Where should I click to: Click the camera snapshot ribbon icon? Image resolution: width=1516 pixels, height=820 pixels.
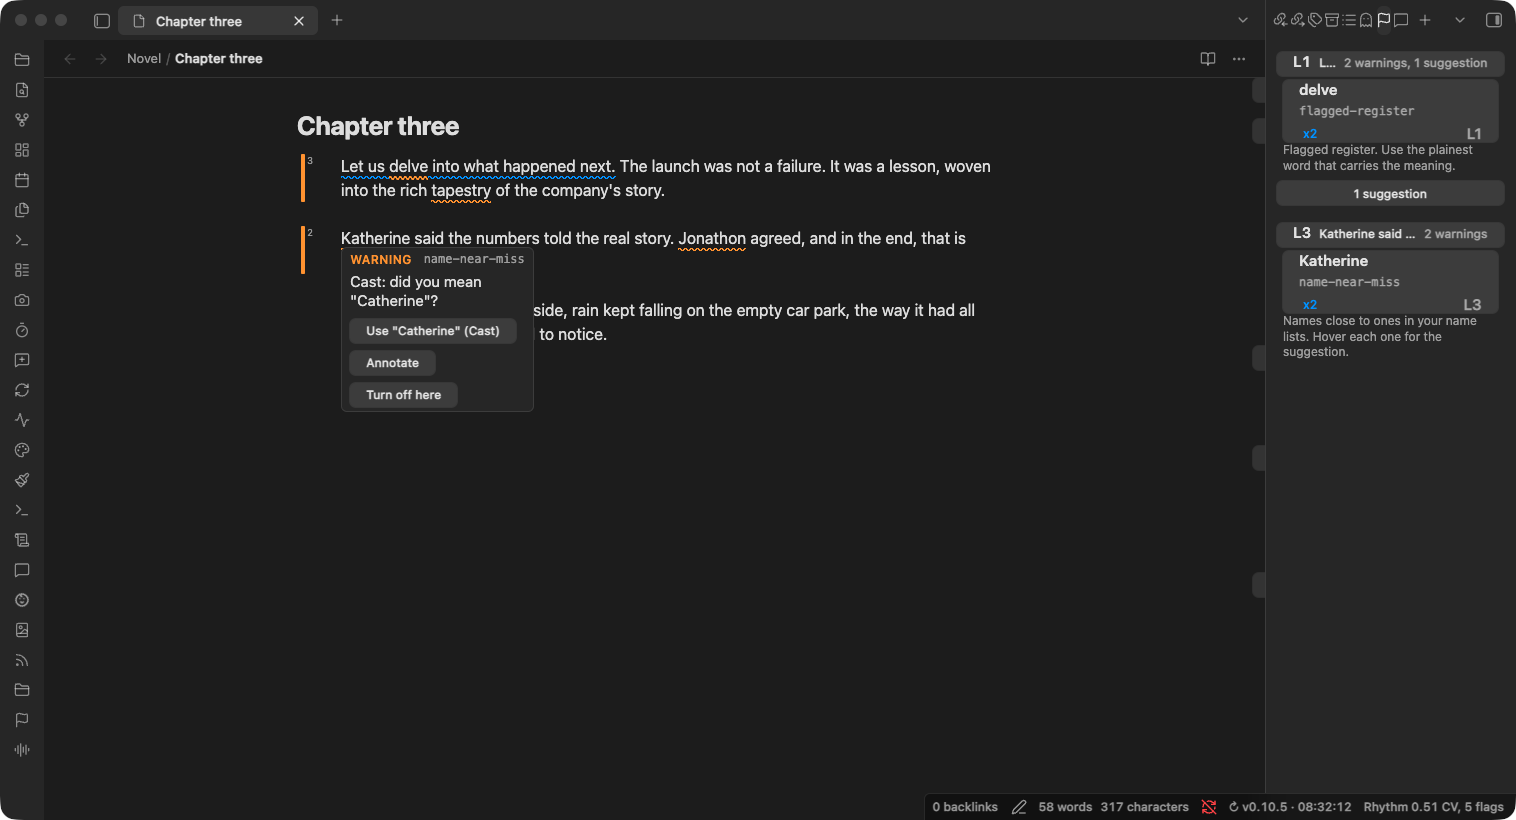click(x=22, y=300)
